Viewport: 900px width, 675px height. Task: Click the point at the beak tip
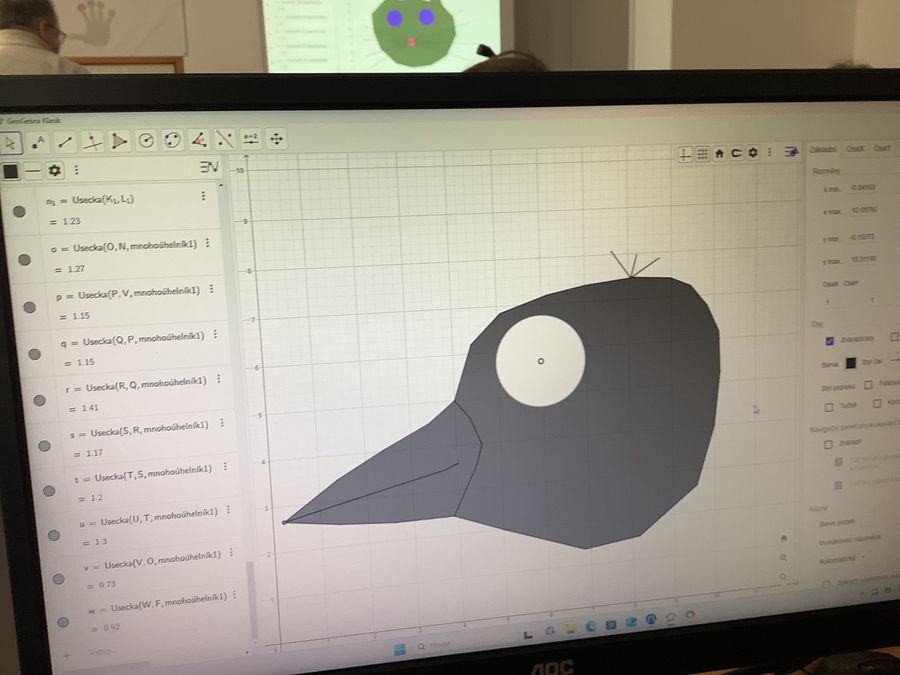[284, 522]
